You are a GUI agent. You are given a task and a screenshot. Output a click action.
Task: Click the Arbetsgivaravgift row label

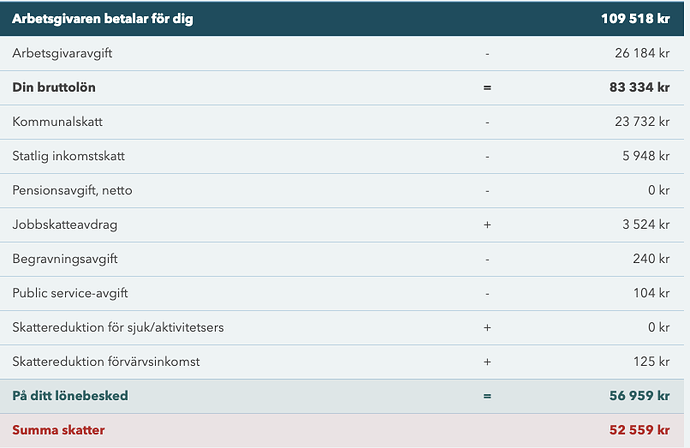[62, 53]
